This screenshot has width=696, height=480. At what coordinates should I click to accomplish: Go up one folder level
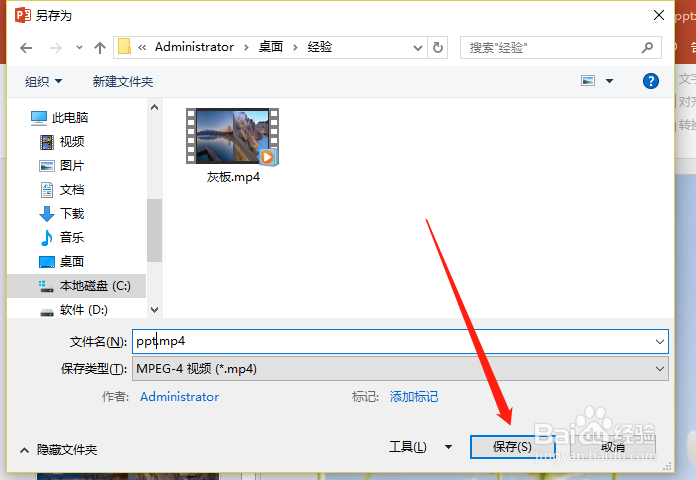(x=100, y=48)
